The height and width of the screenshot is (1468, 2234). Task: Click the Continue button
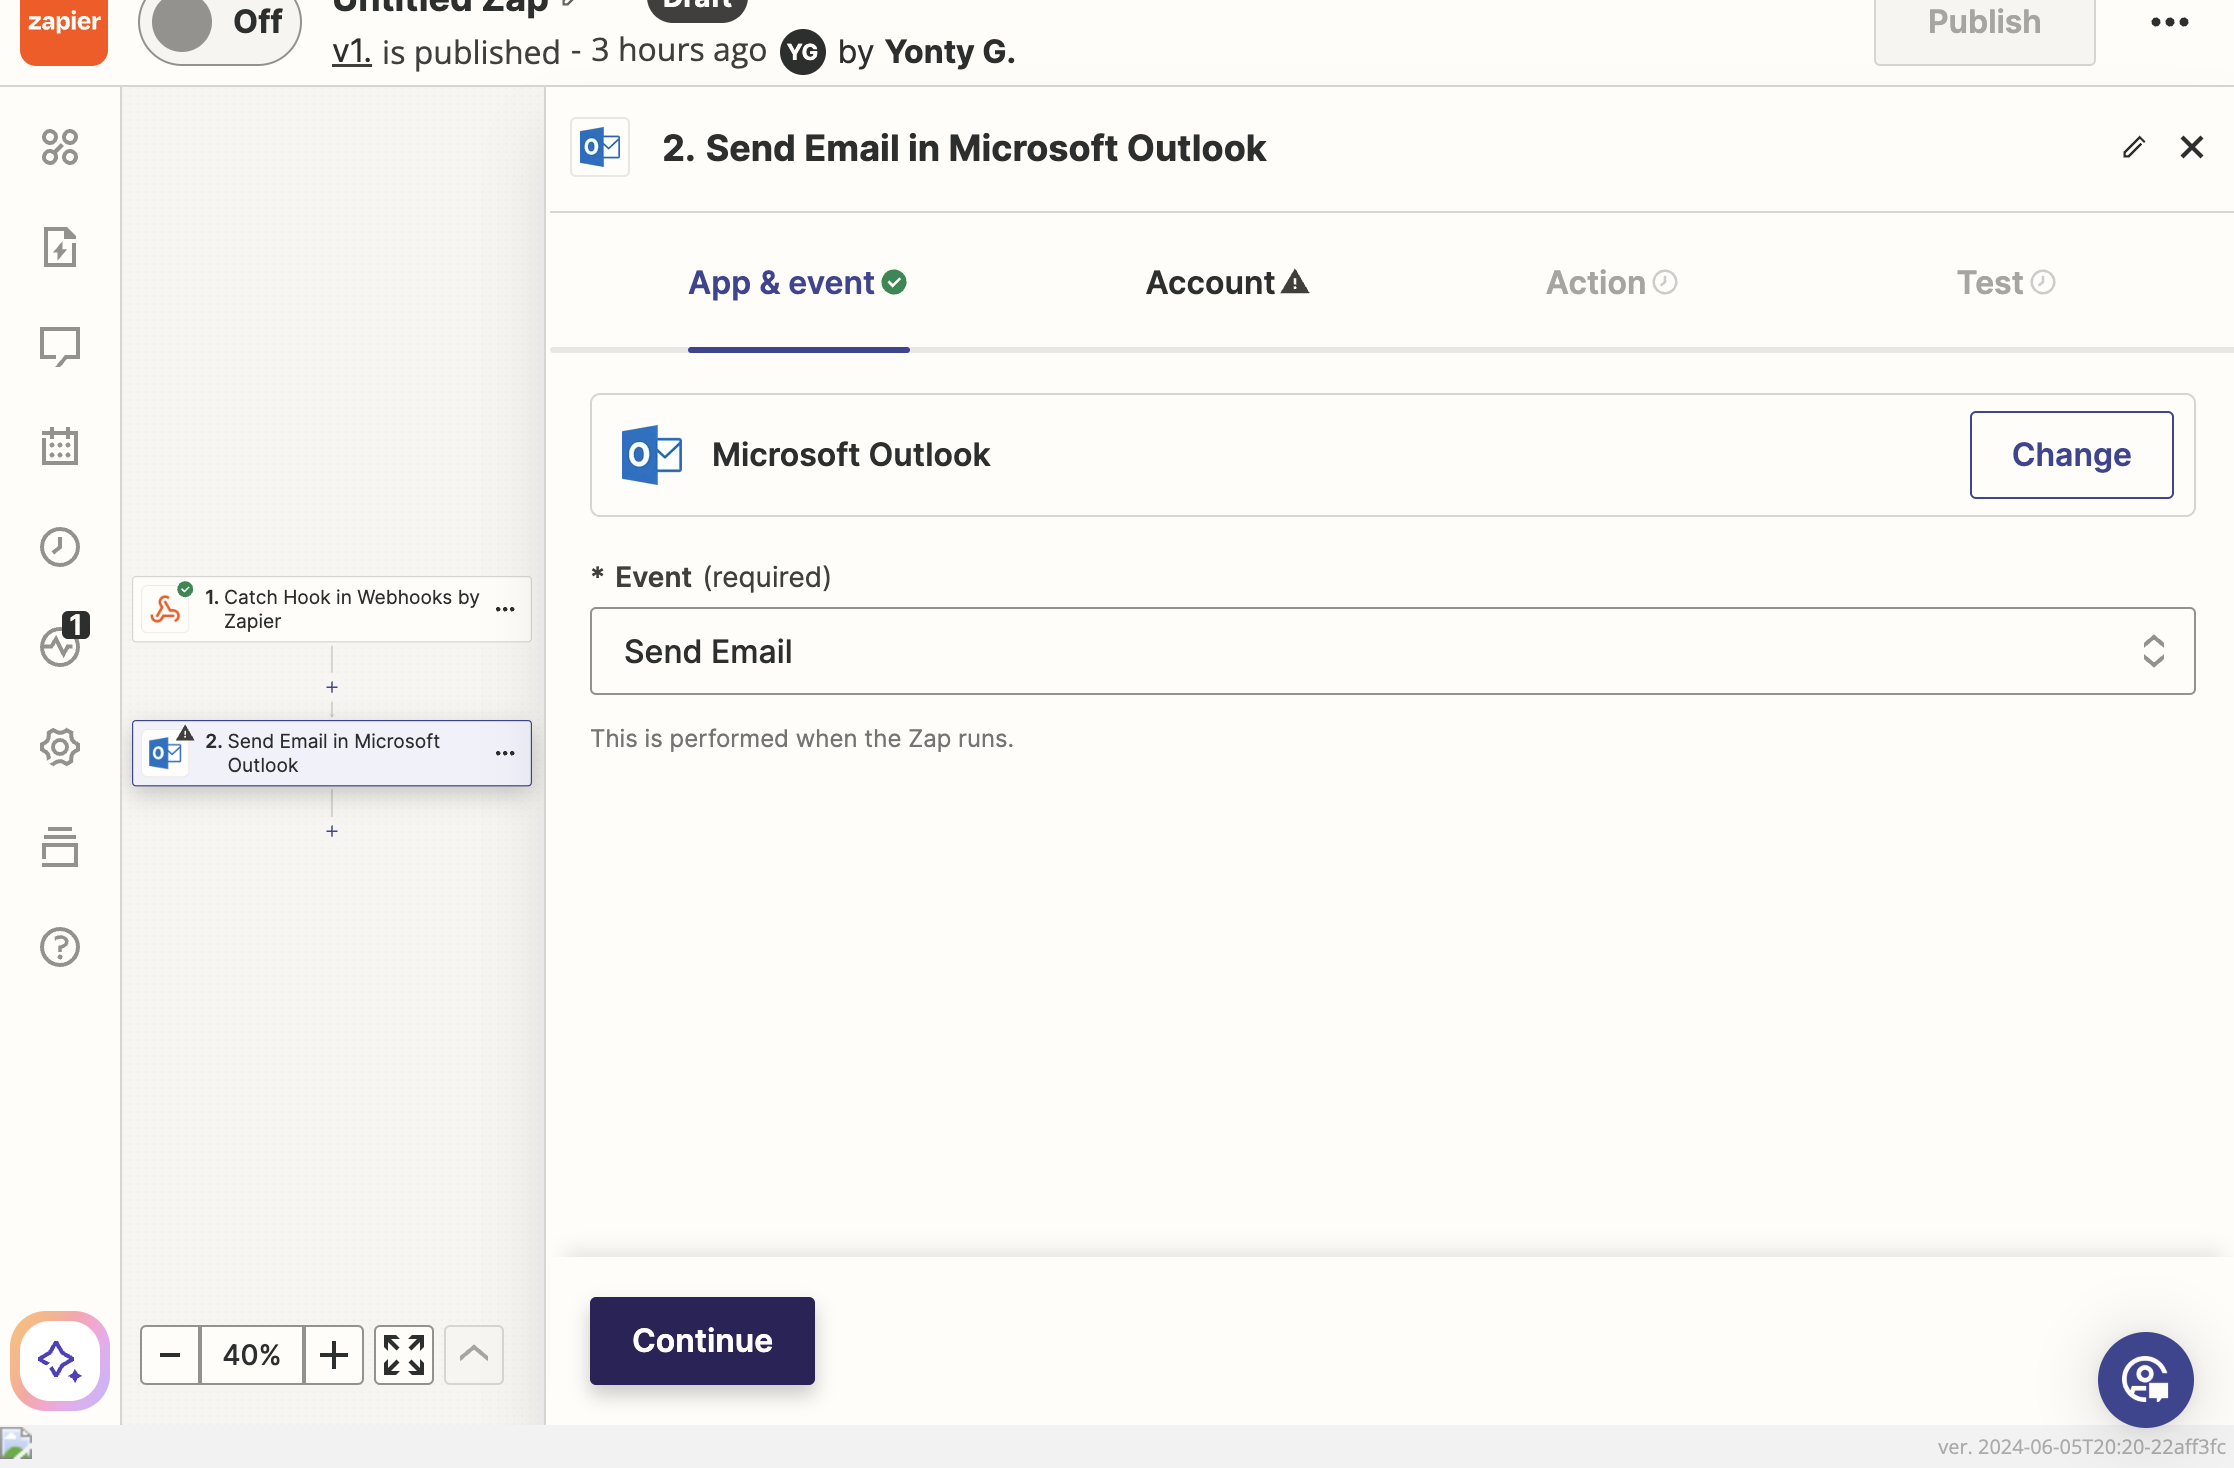pyautogui.click(x=702, y=1341)
